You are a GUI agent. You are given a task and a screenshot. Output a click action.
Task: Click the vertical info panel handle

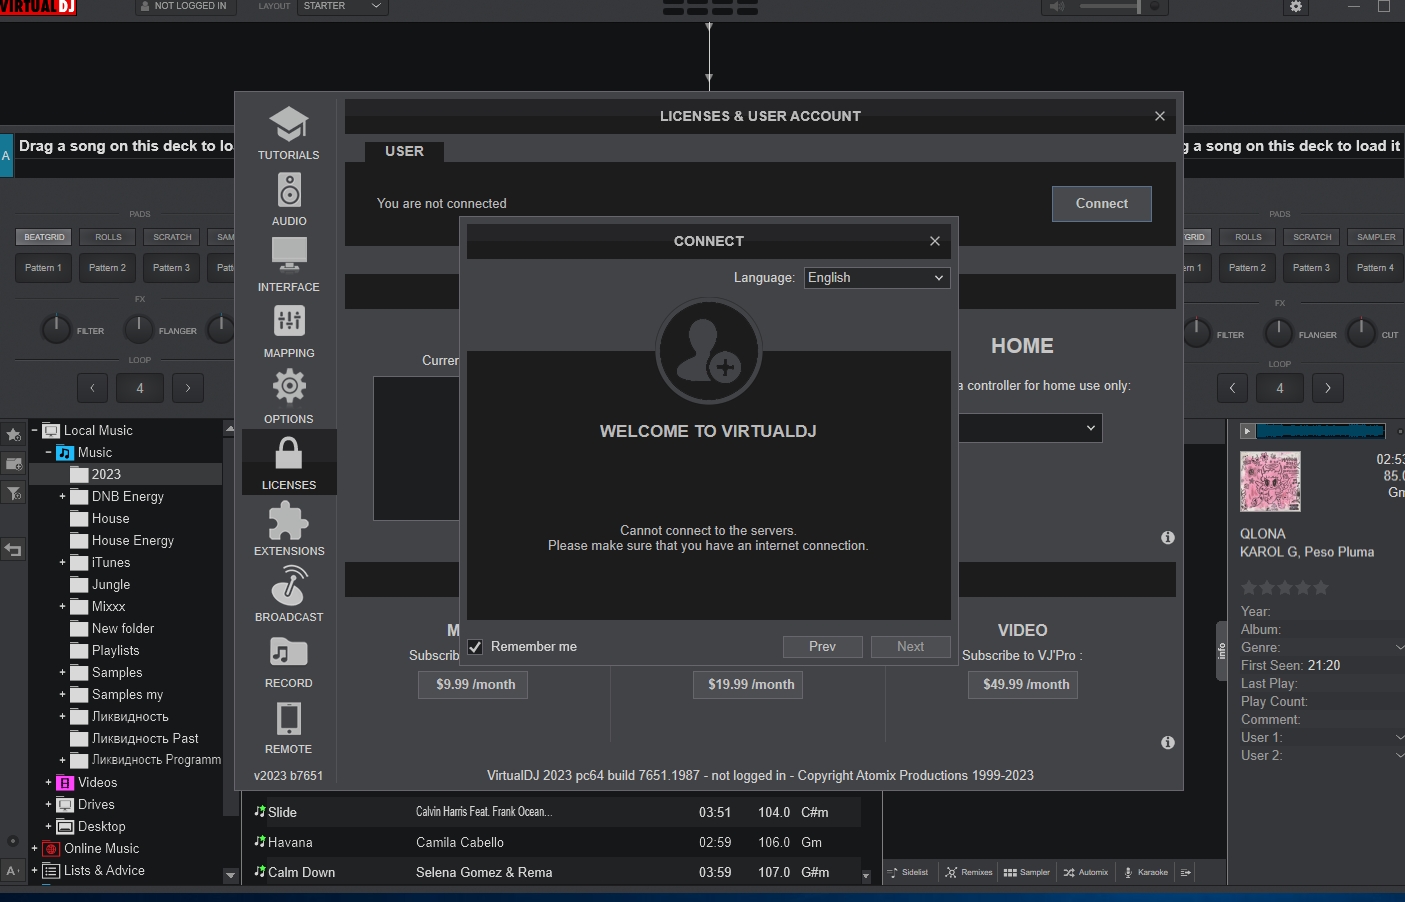click(1221, 651)
